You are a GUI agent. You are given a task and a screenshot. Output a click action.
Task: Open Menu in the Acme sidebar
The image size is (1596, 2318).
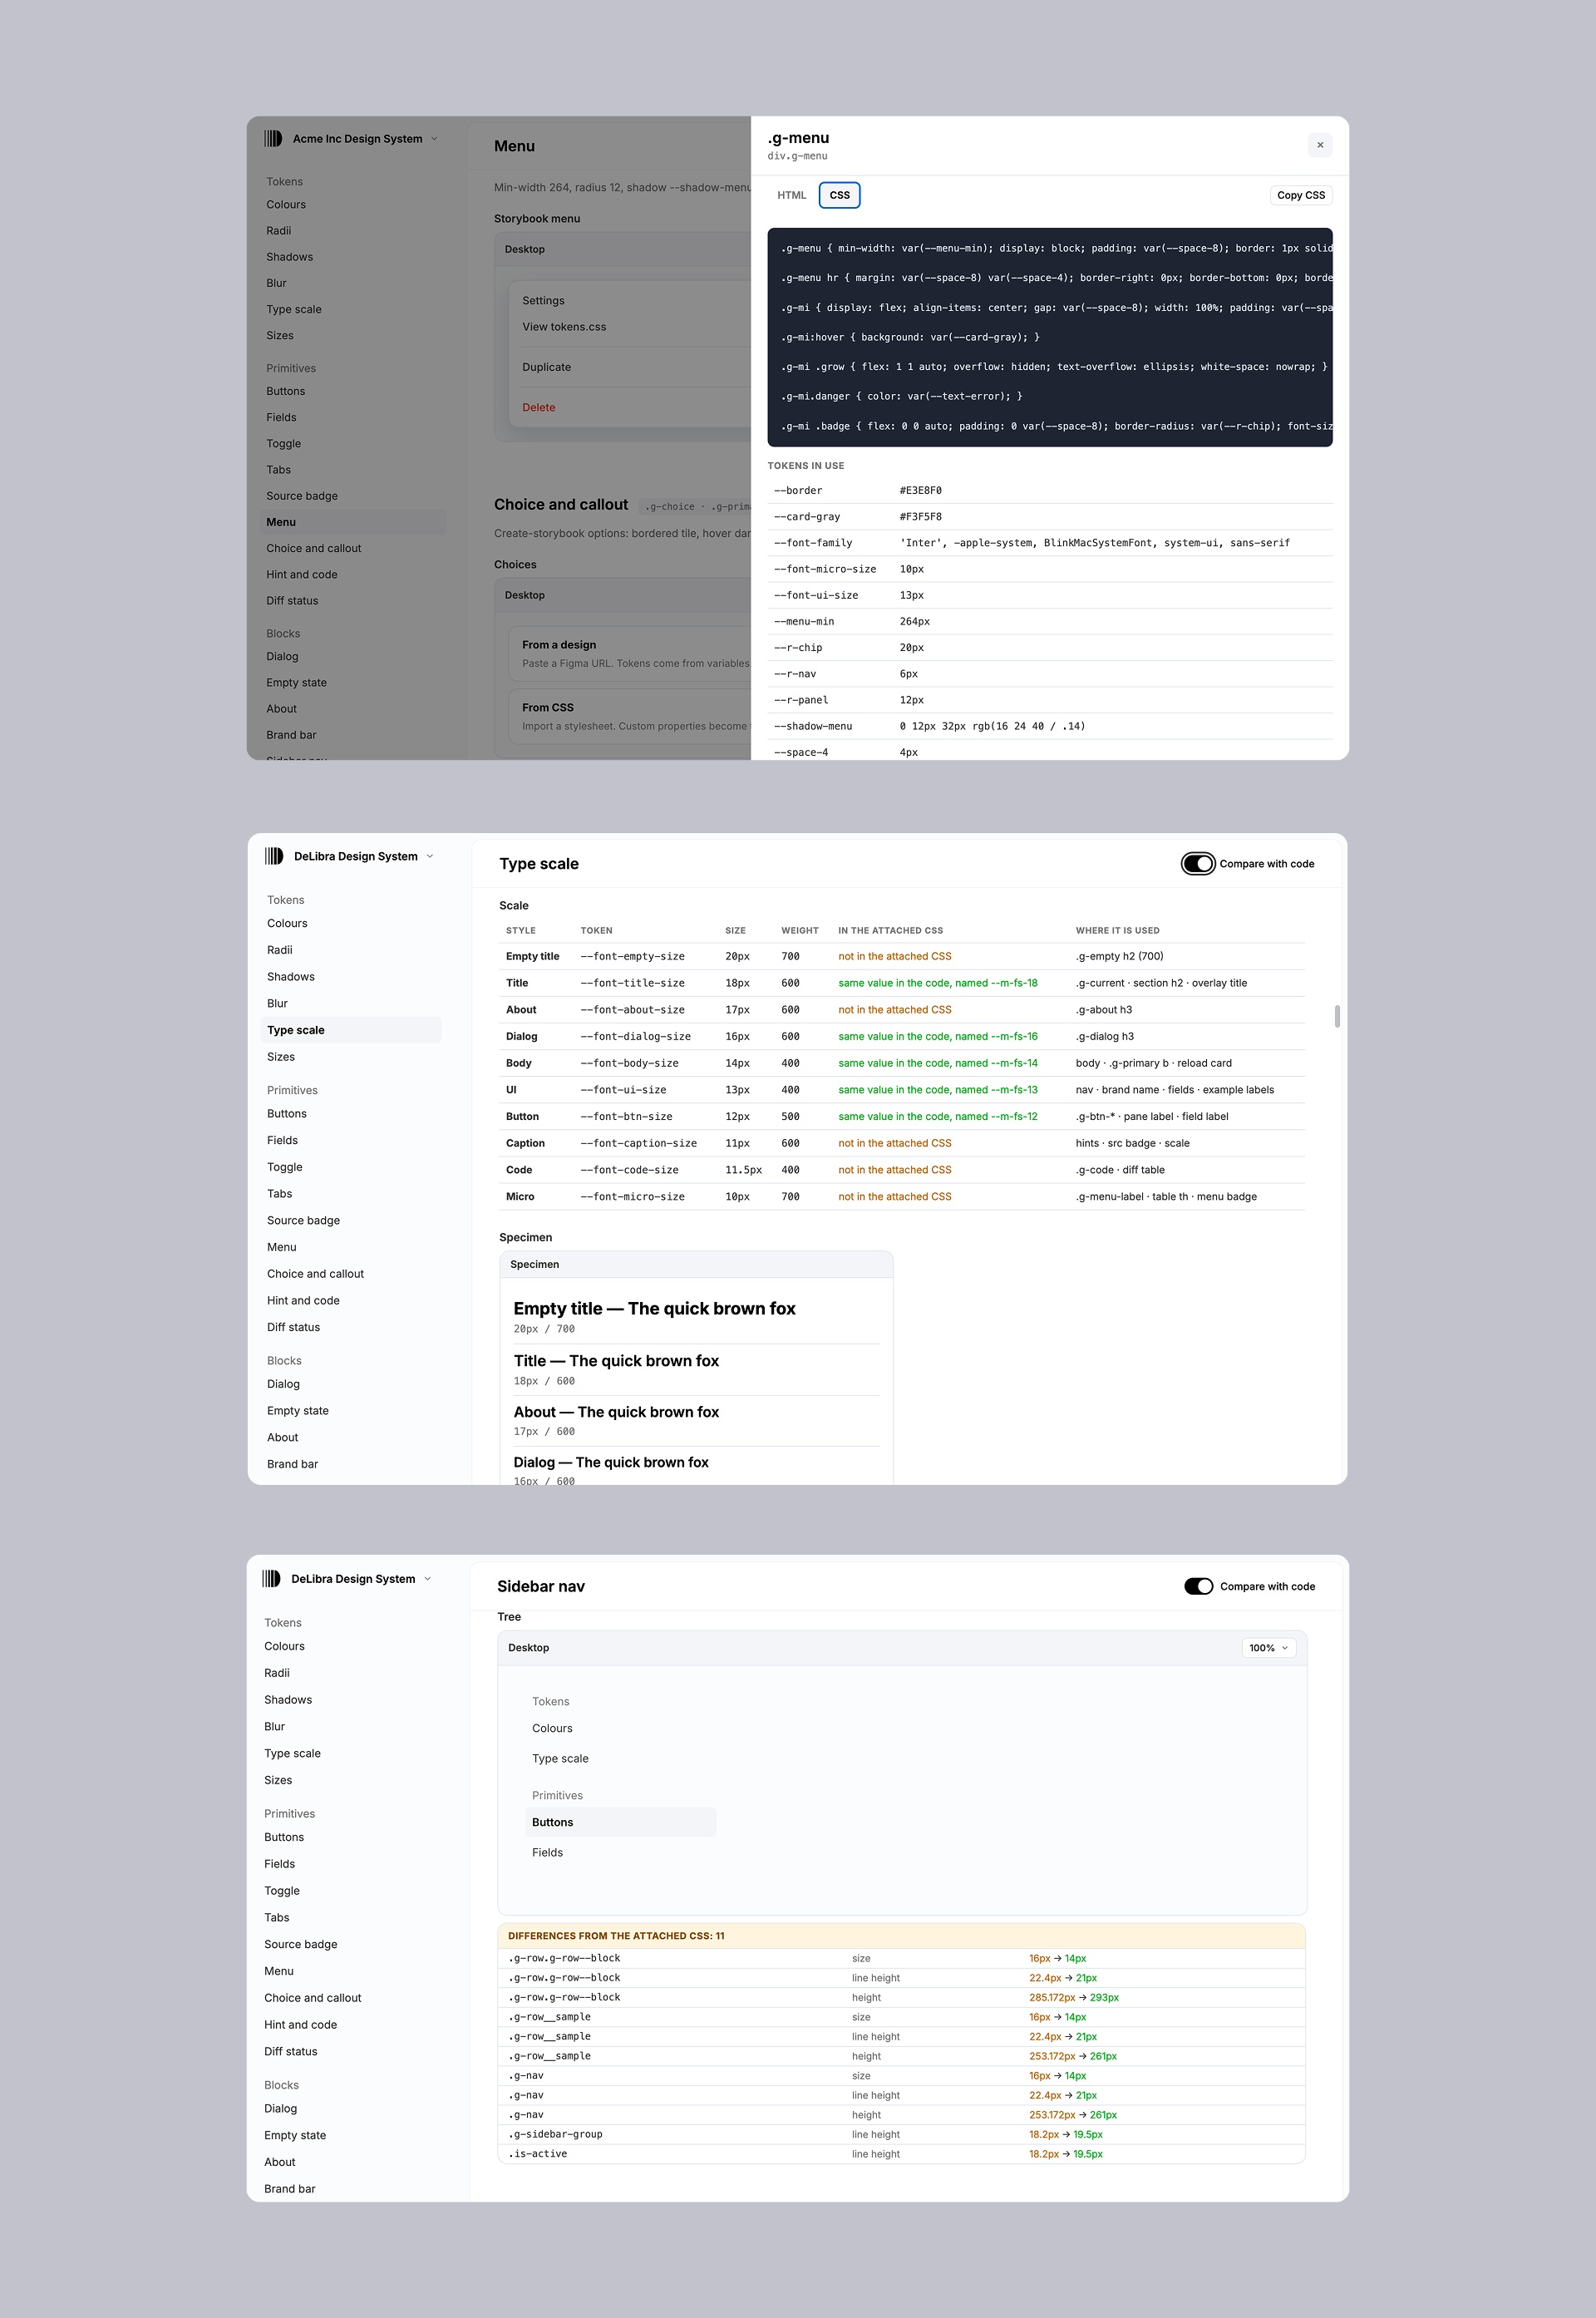(x=353, y=522)
